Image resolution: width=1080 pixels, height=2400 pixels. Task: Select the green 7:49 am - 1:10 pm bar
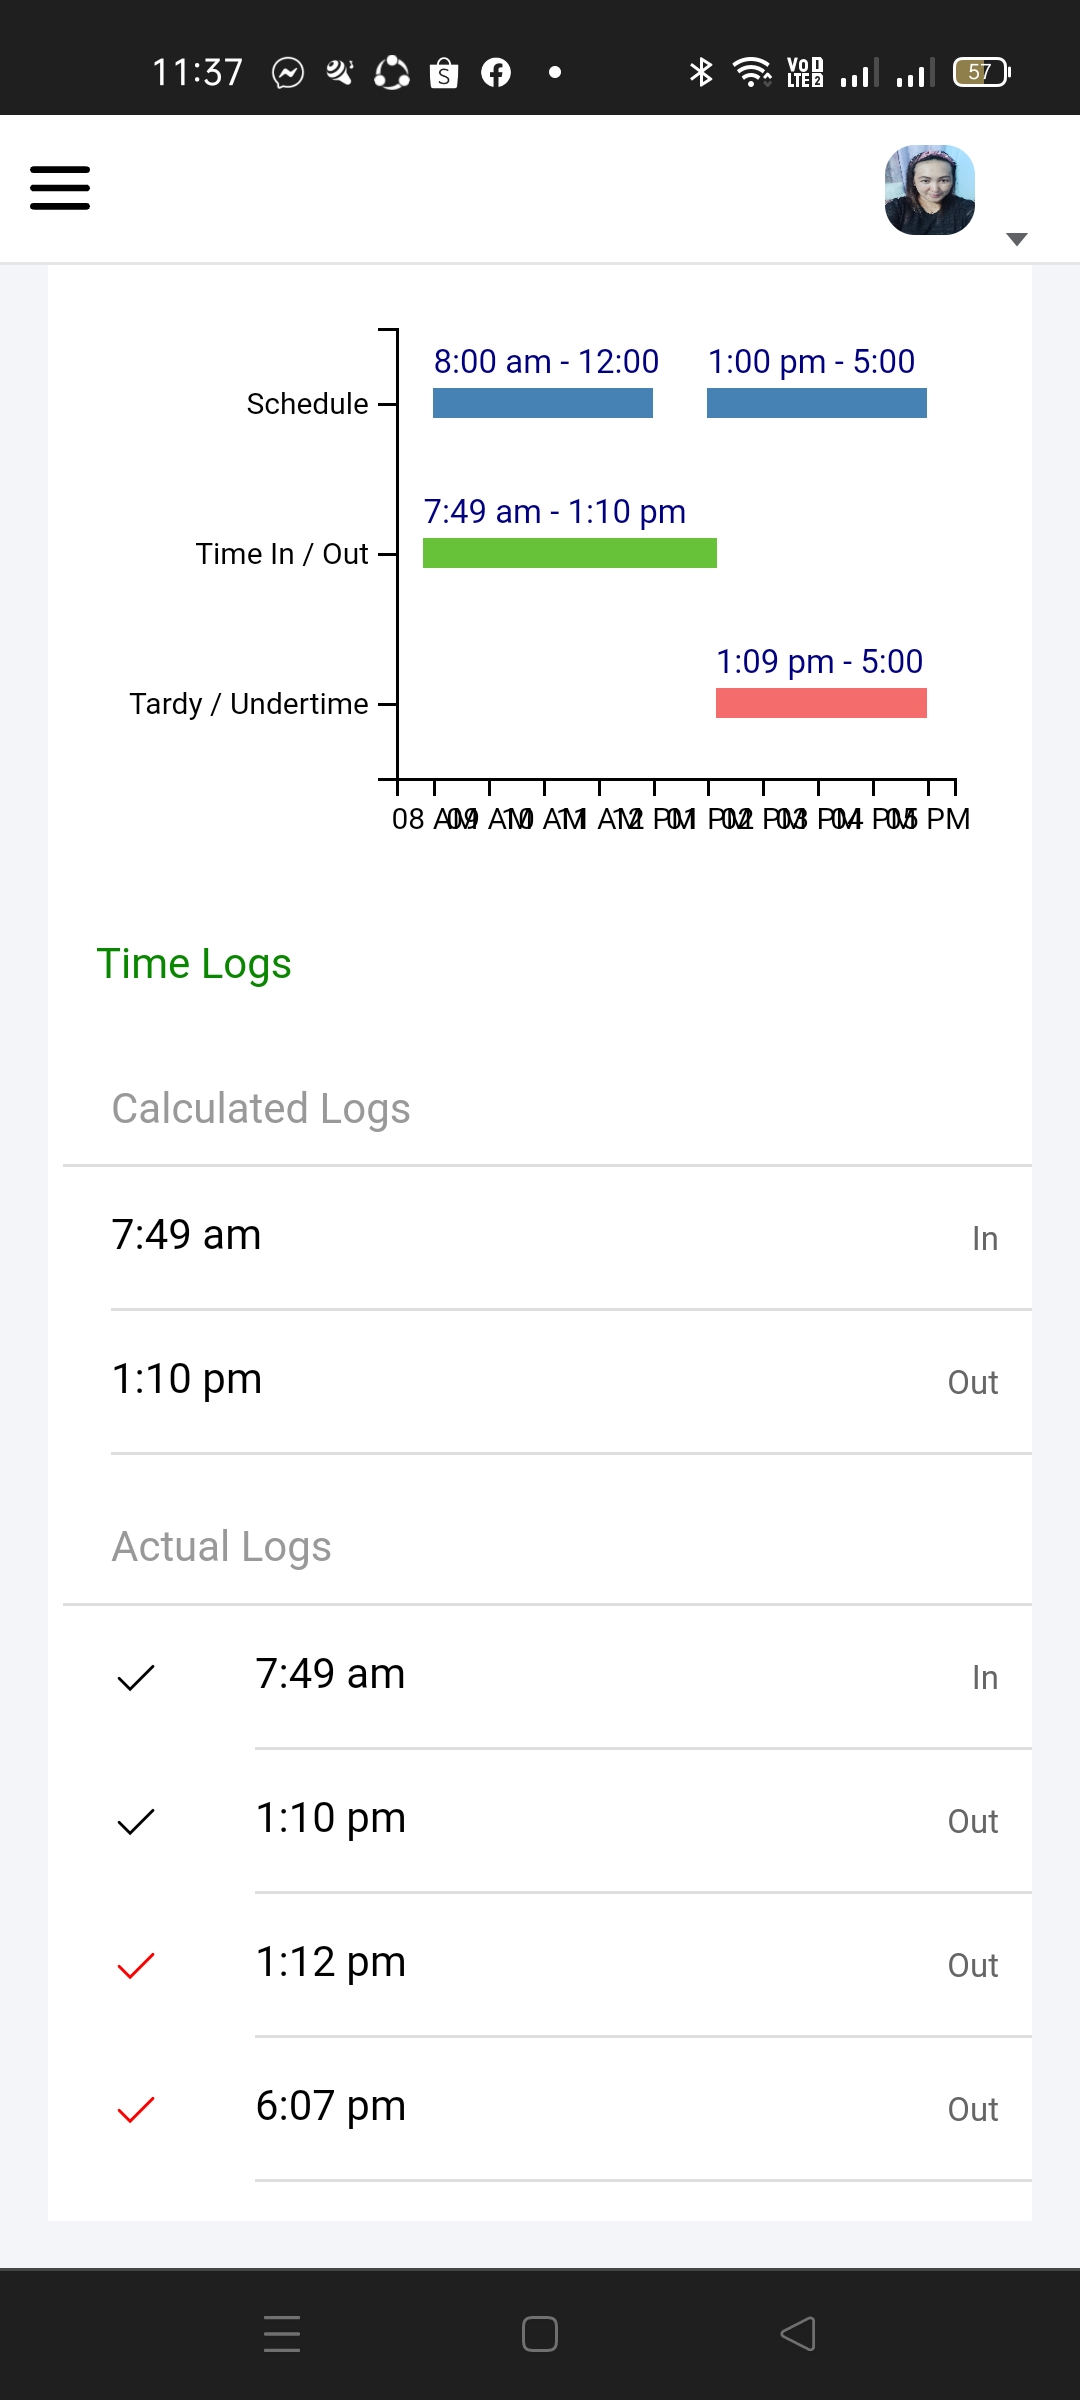[x=569, y=553]
